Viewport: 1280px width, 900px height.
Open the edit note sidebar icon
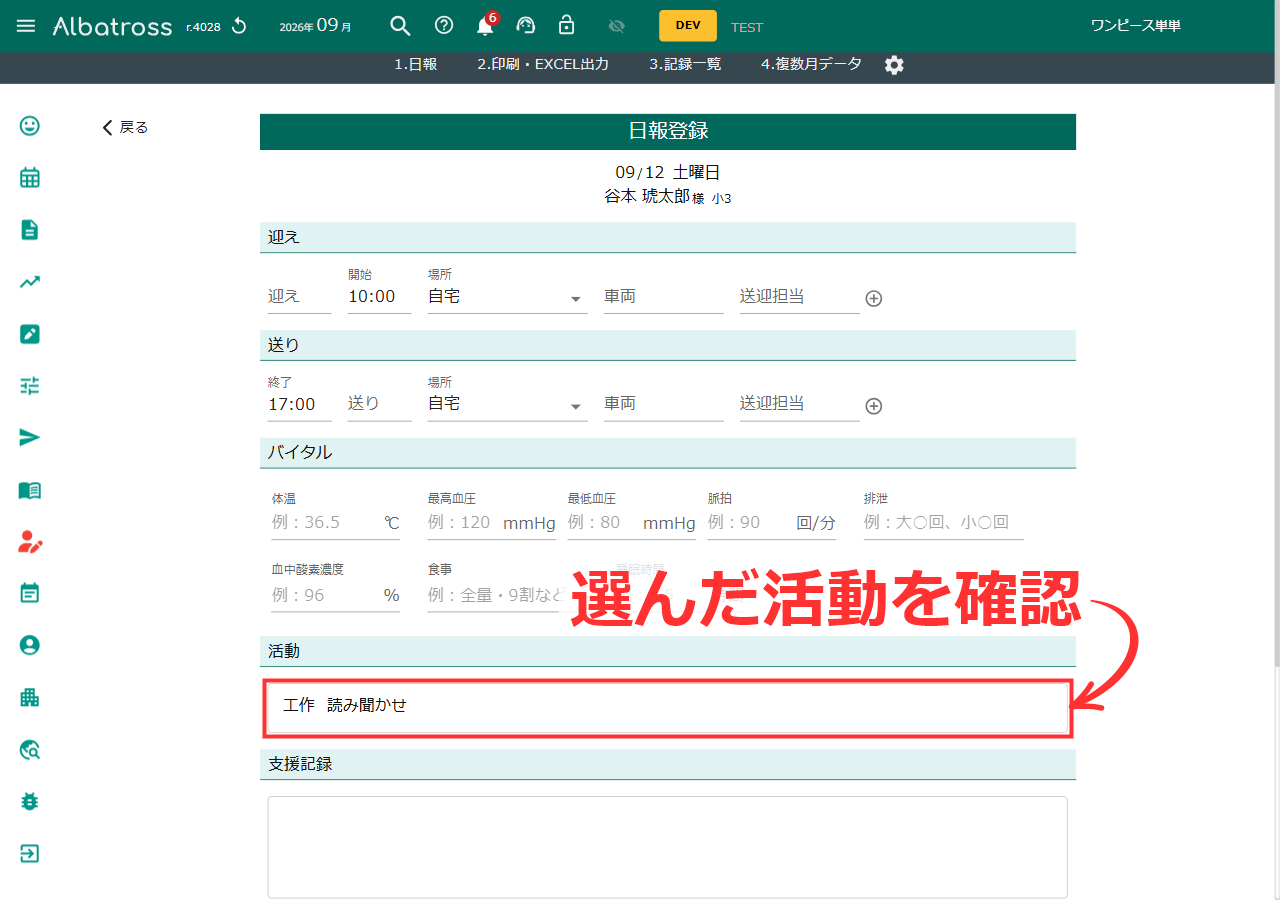coord(30,334)
